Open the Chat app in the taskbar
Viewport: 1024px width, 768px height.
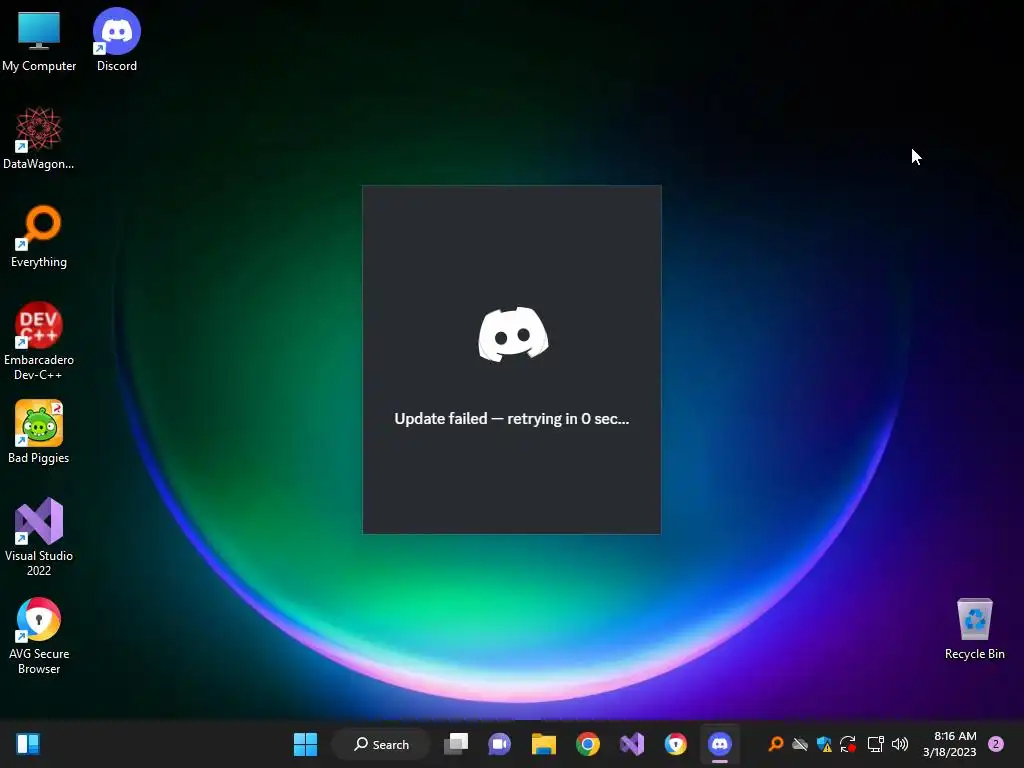[500, 744]
